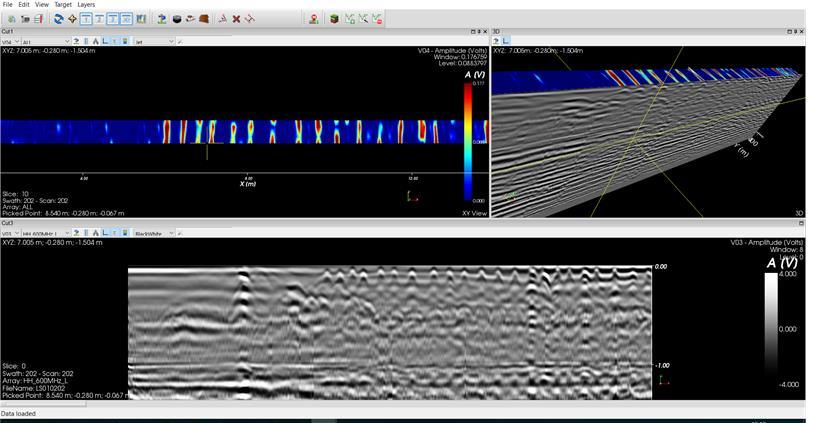
Task: Open the File menu
Action: pyautogui.click(x=7, y=4)
